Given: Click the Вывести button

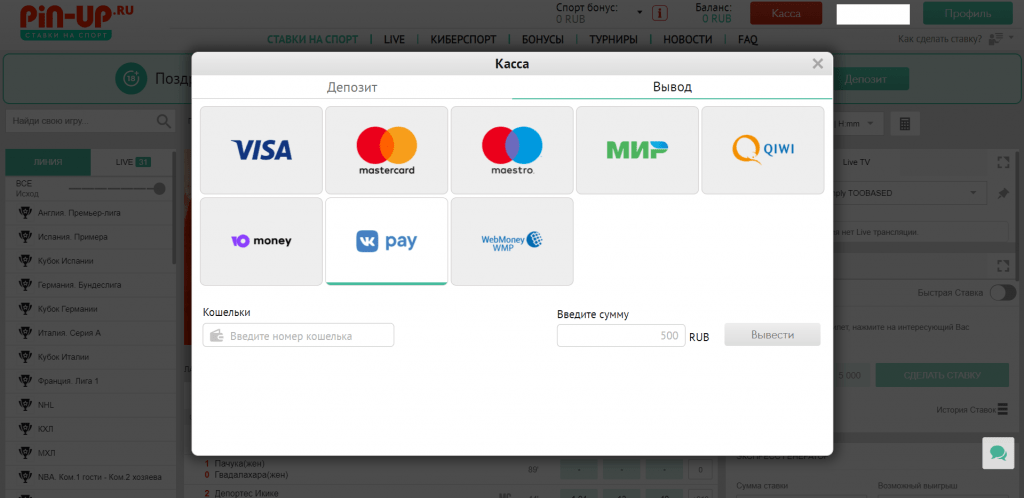Looking at the screenshot, I should pos(773,335).
